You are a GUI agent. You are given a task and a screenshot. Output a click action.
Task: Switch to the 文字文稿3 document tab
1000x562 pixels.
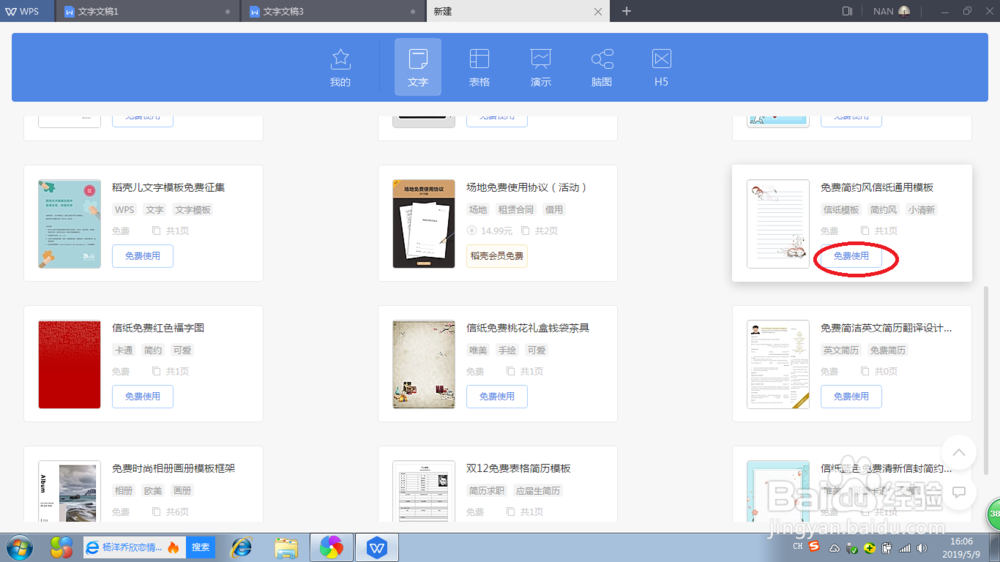tap(332, 11)
